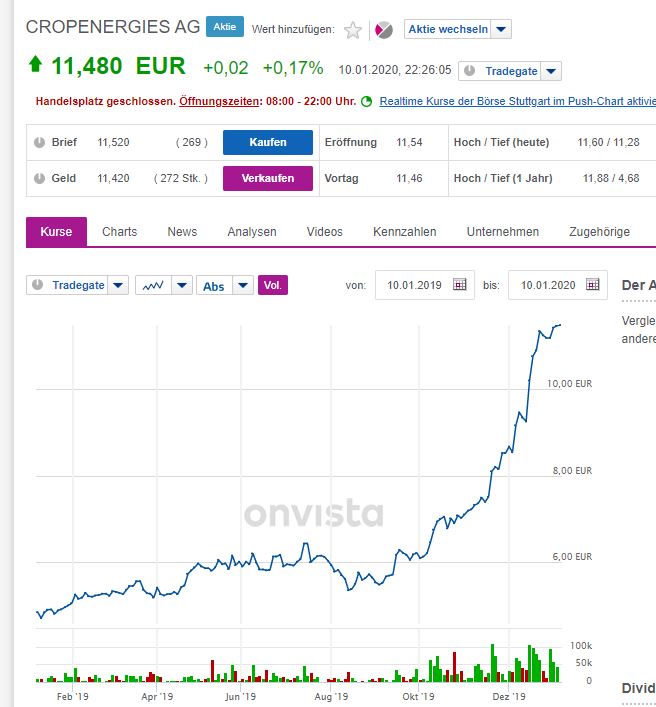This screenshot has width=656, height=707.
Task: Click the pie chart portfolio icon
Action: (384, 30)
